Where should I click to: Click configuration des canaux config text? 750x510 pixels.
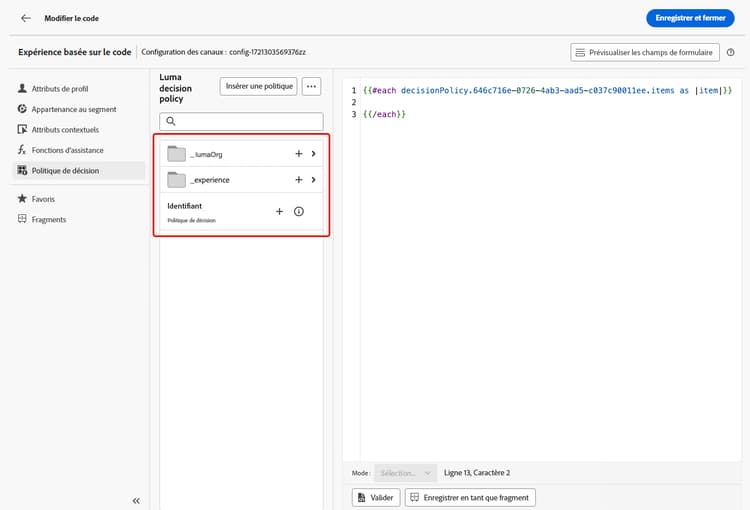pyautogui.click(x=223, y=52)
